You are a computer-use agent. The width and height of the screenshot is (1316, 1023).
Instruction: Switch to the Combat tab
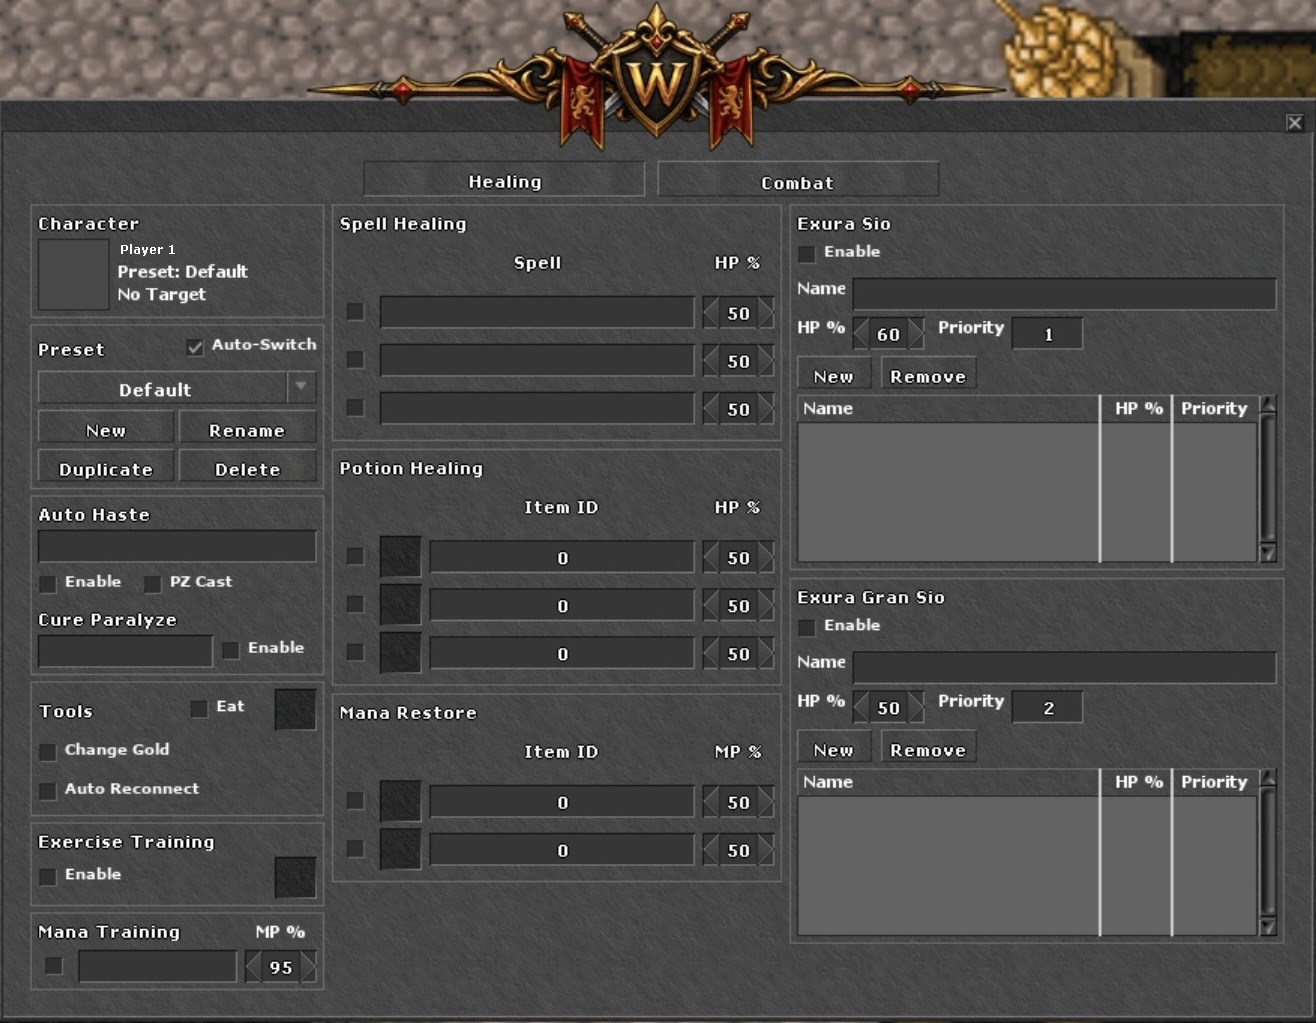pos(797,181)
